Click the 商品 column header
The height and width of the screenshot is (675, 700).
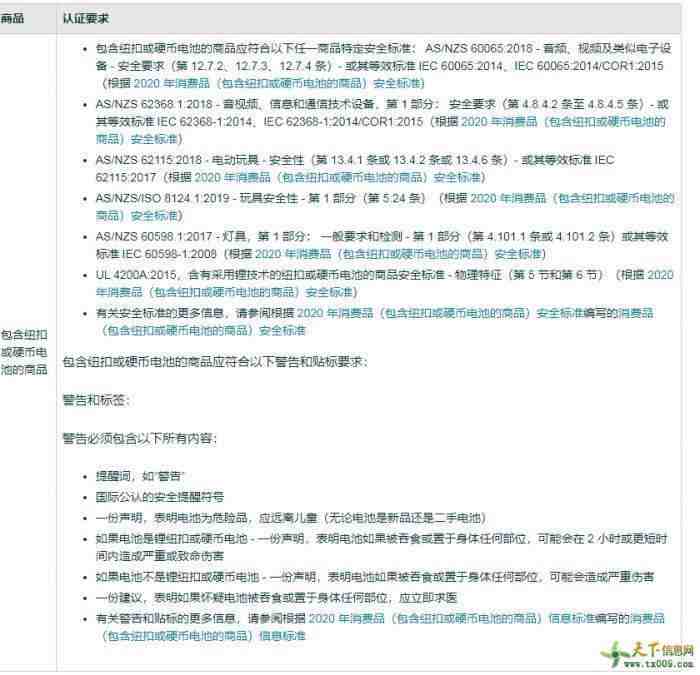click(x=12, y=18)
